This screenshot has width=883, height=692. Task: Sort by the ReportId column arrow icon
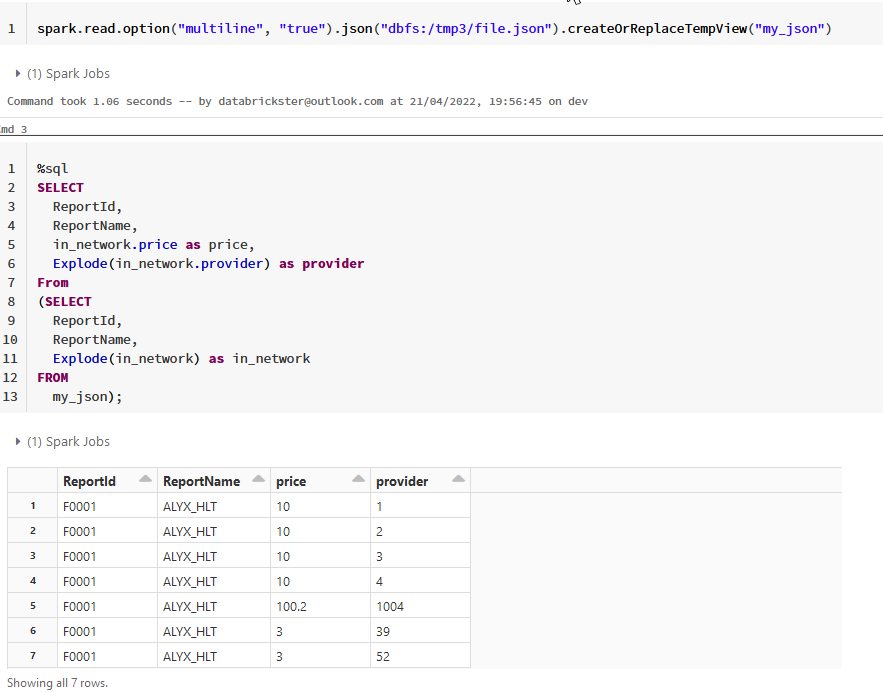tap(146, 480)
